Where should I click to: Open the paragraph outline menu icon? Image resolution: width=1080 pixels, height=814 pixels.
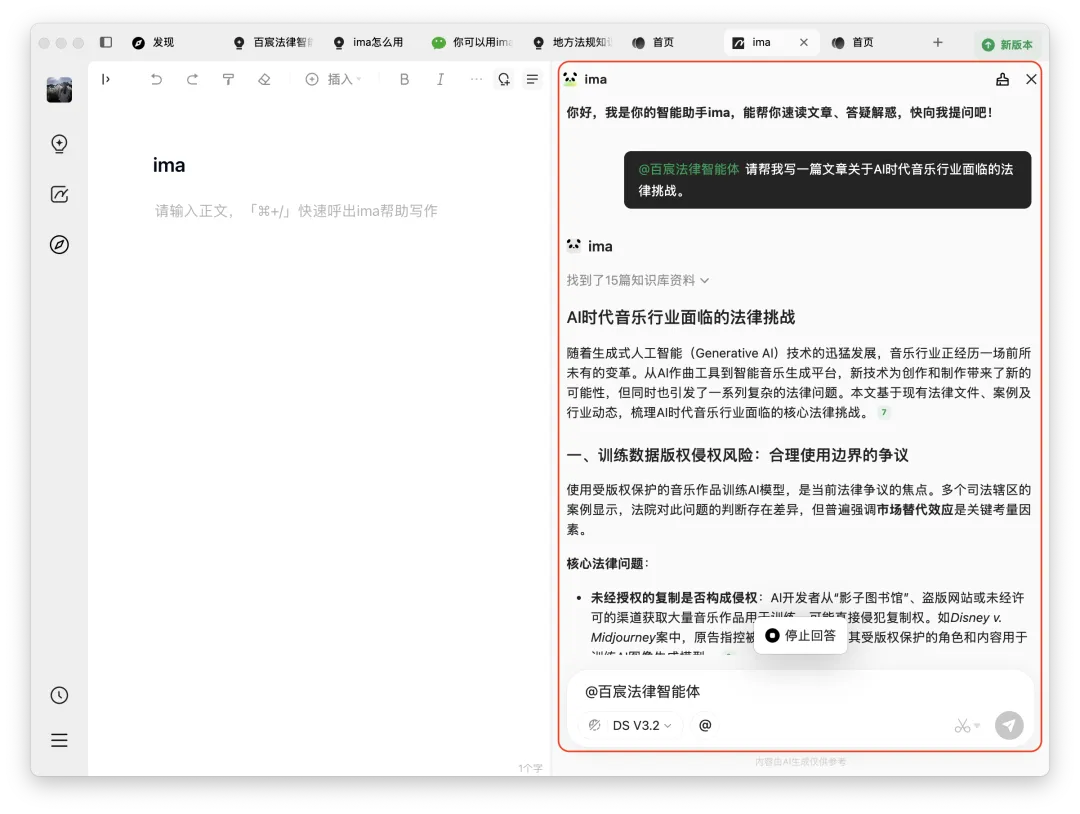tap(532, 79)
